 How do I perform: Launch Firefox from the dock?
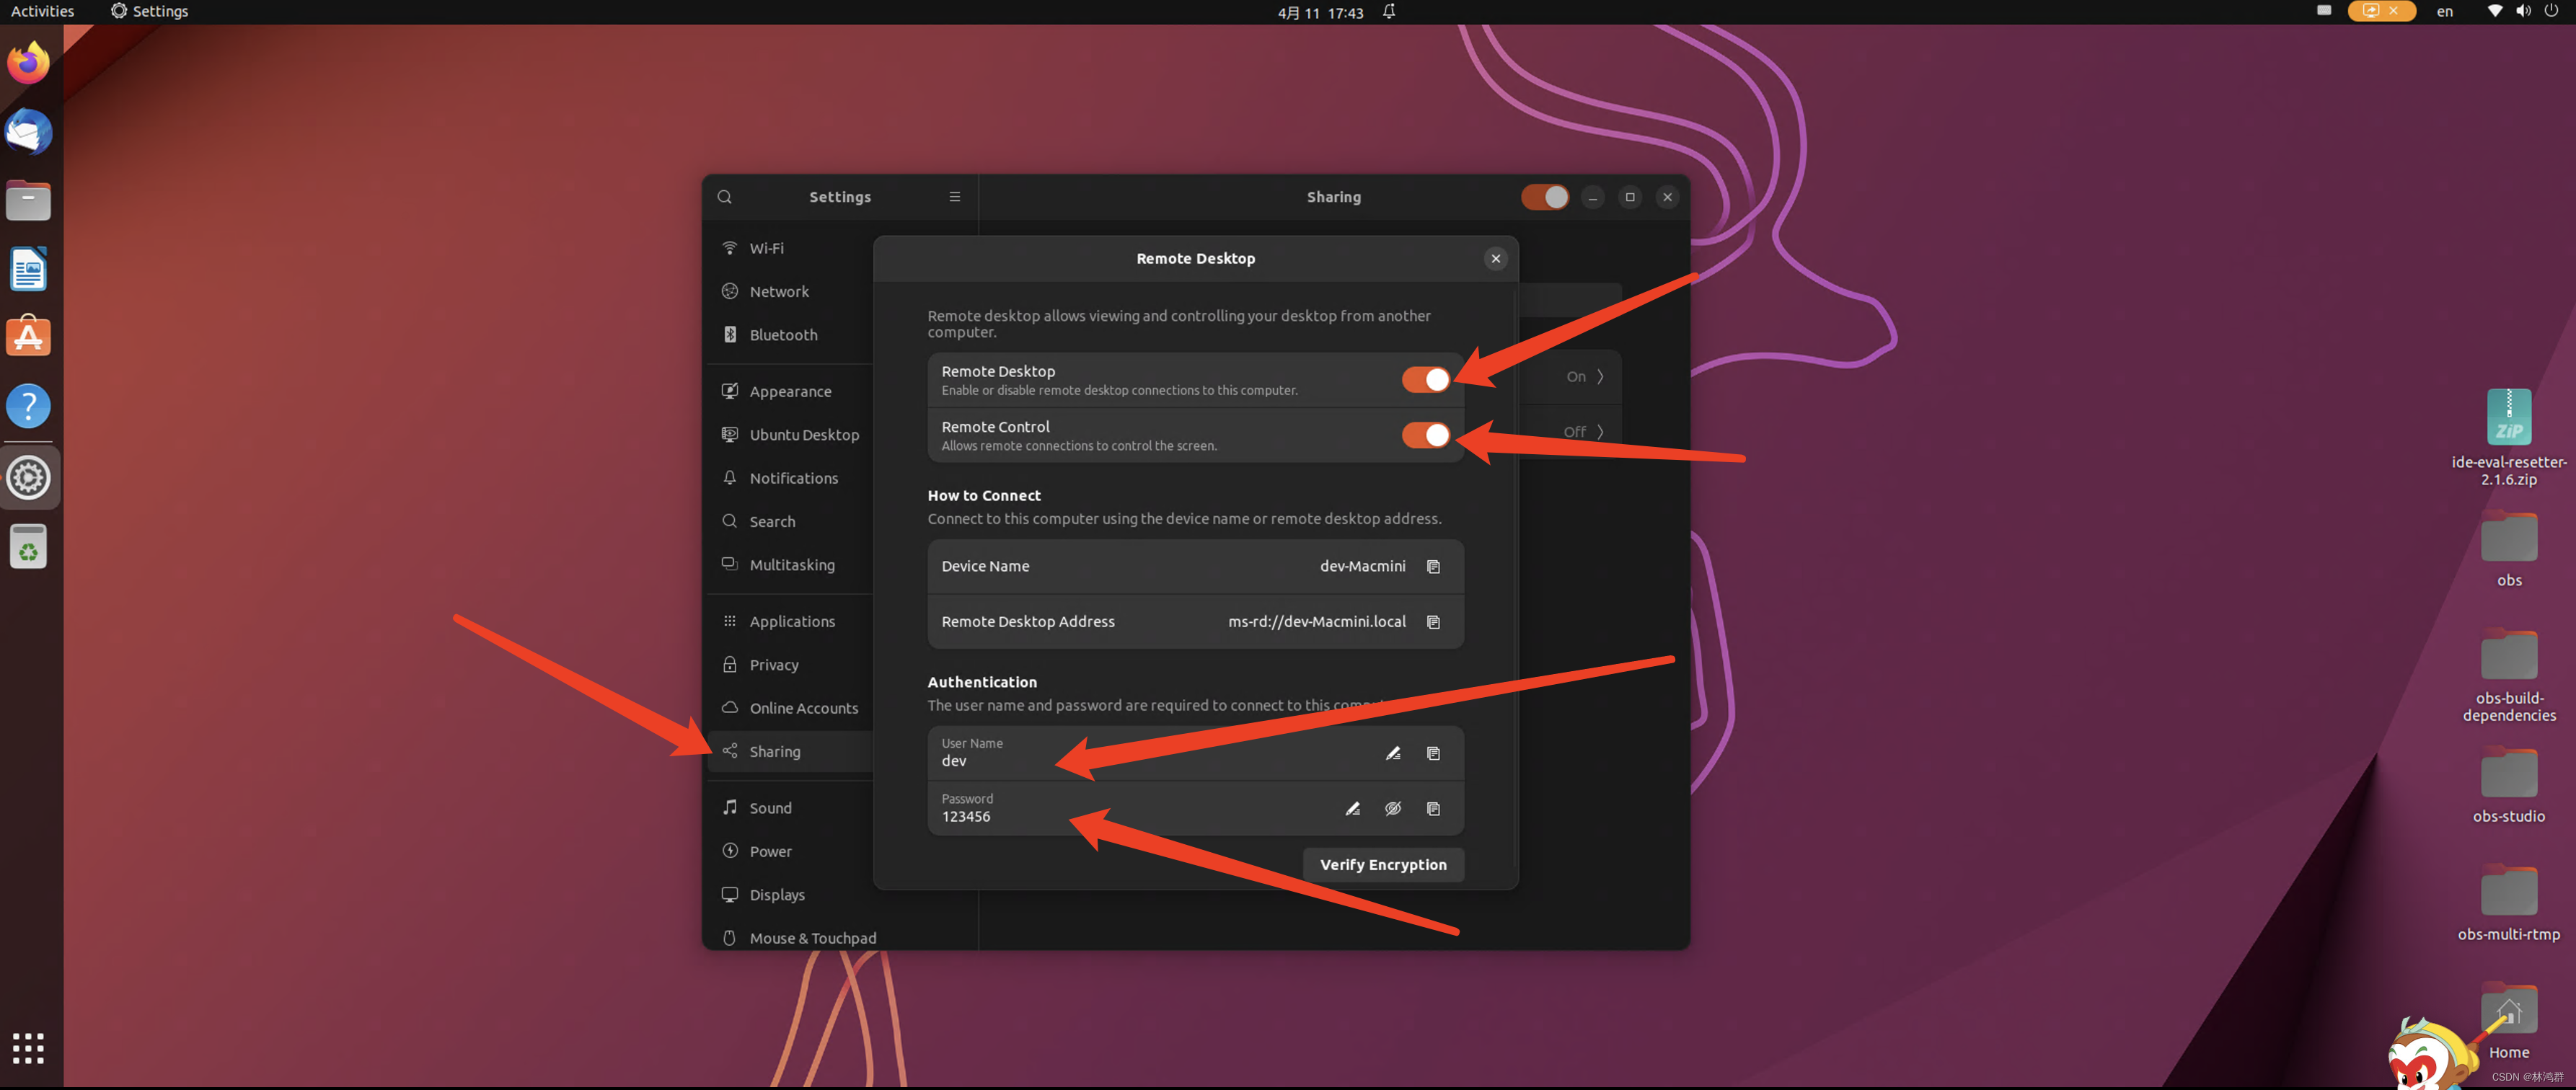click(28, 62)
